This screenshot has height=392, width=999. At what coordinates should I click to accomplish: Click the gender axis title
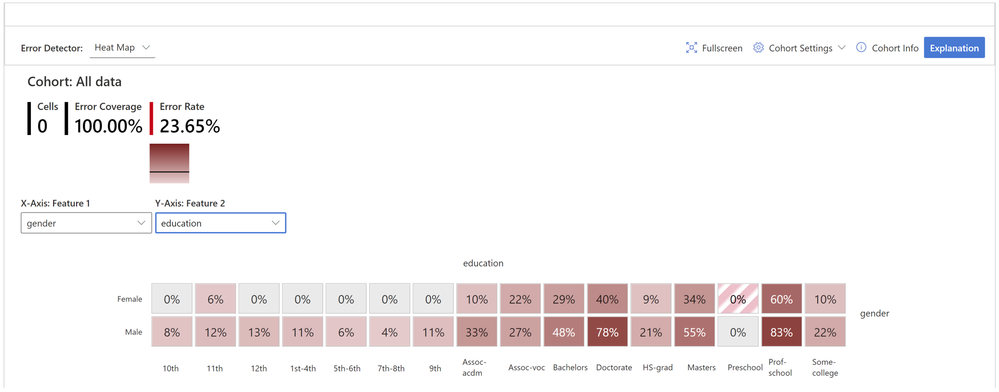(874, 314)
